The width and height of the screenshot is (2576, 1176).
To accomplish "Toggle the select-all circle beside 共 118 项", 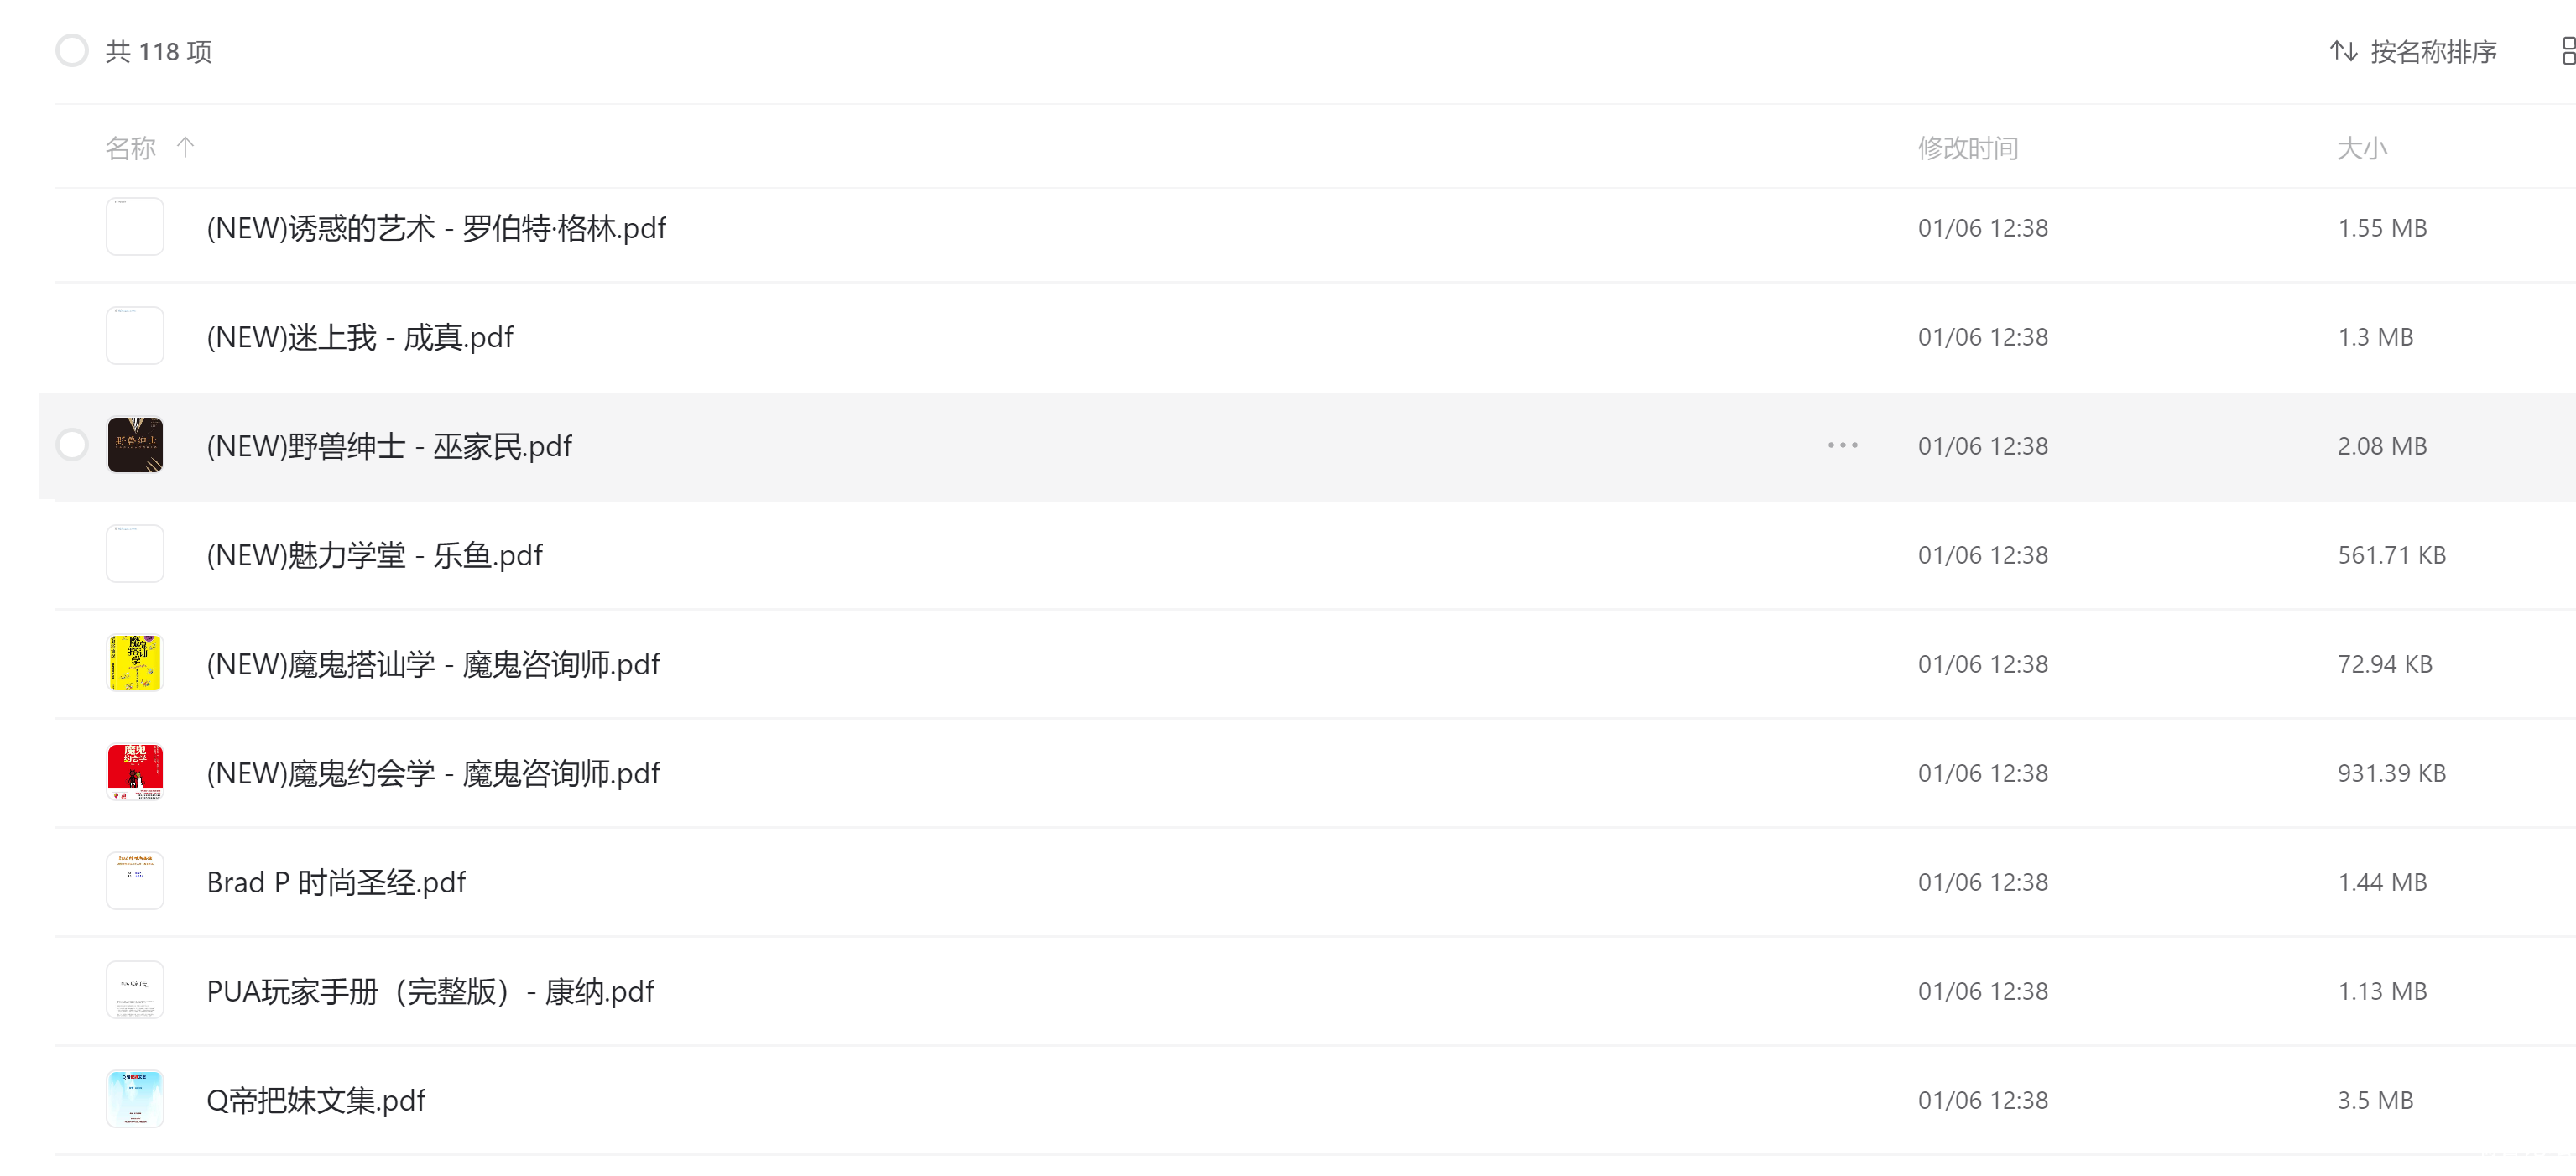I will (x=72, y=50).
